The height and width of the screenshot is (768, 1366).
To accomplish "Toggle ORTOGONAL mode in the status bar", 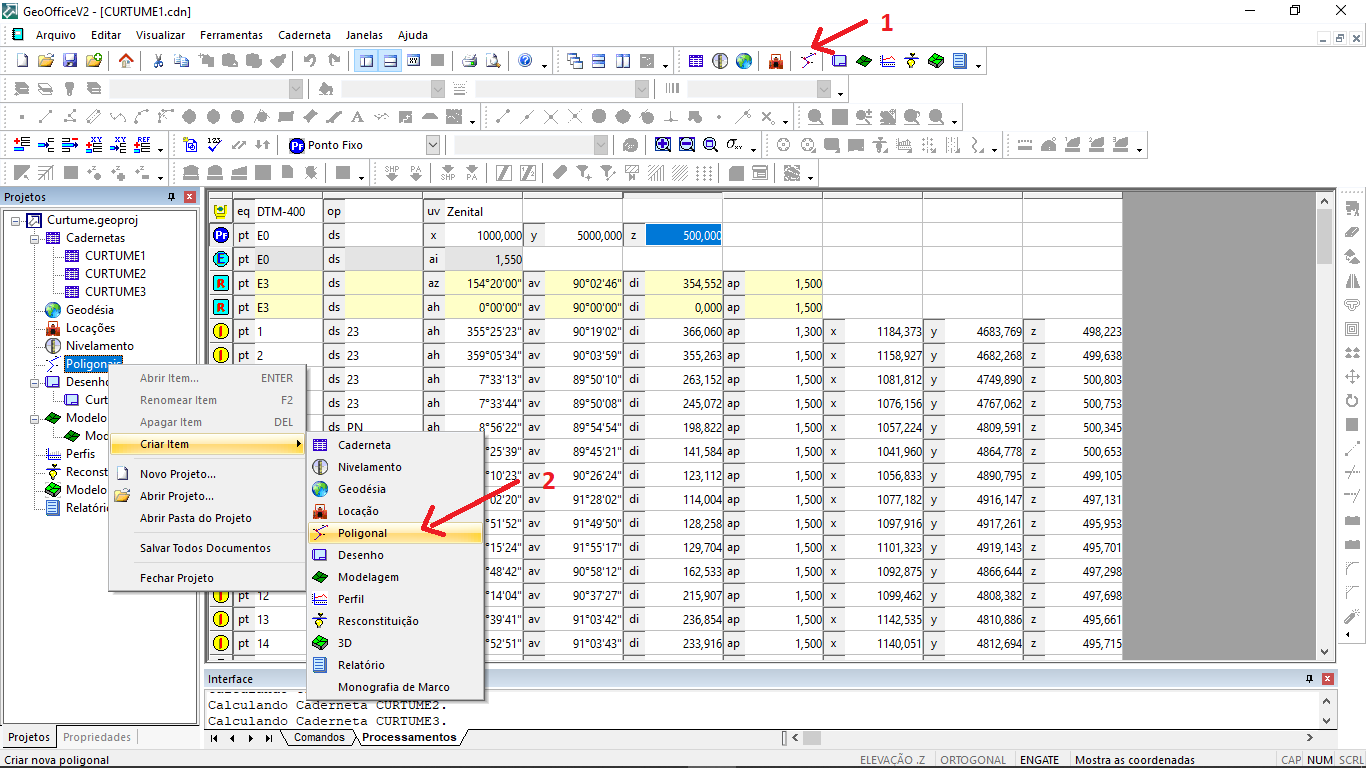I will tap(973, 760).
